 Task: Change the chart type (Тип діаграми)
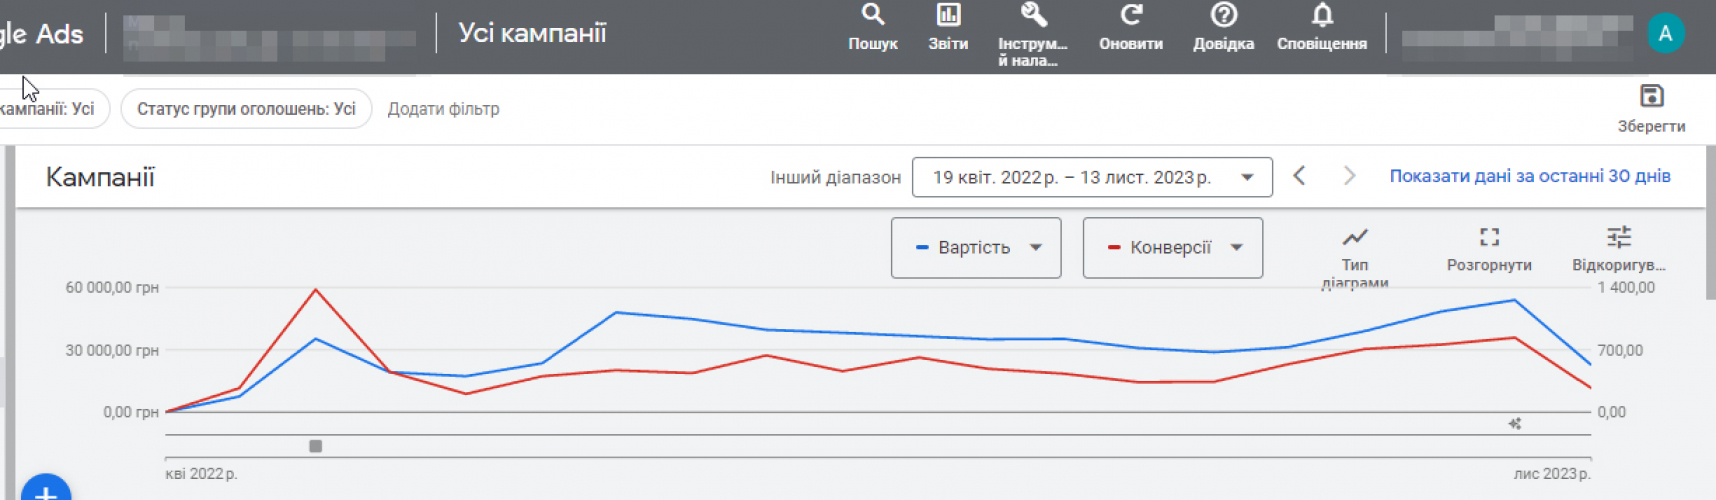tap(1355, 238)
